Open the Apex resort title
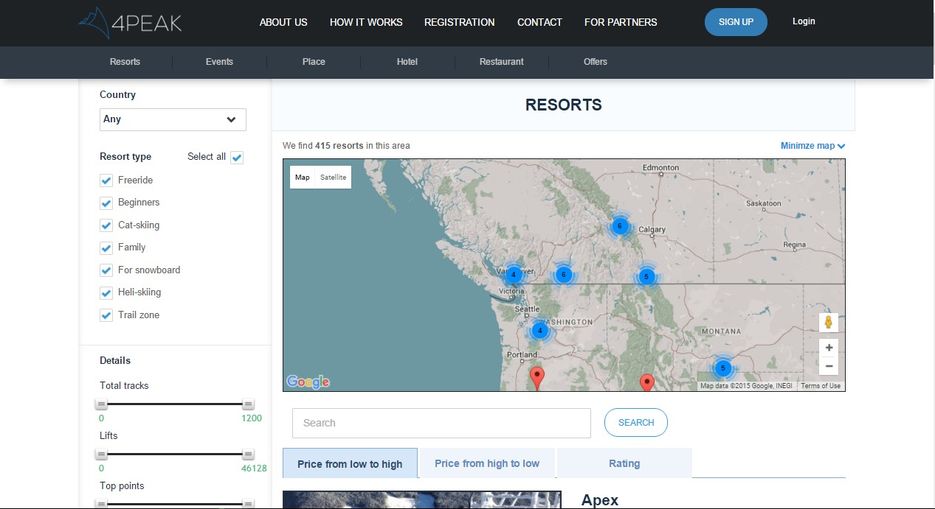Viewport: 935px width, 509px height. pyautogui.click(x=600, y=500)
